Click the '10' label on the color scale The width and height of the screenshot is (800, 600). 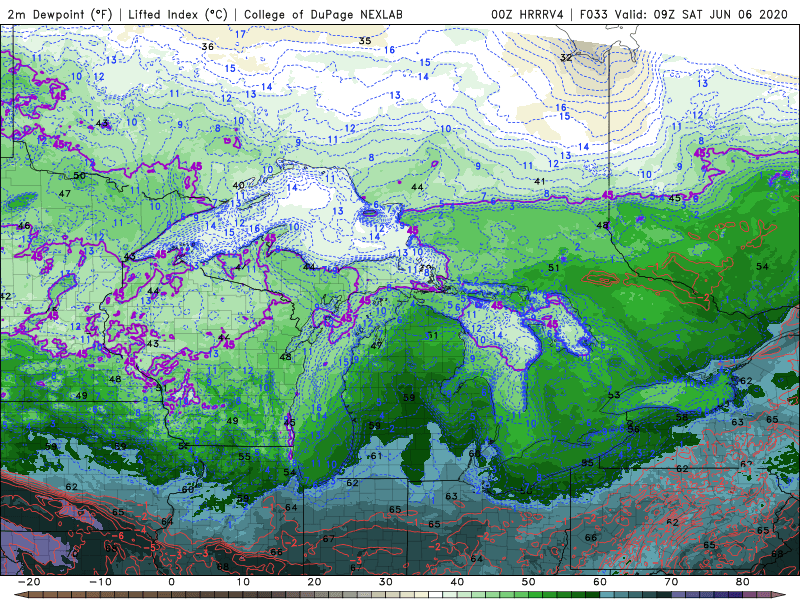[x=243, y=582]
